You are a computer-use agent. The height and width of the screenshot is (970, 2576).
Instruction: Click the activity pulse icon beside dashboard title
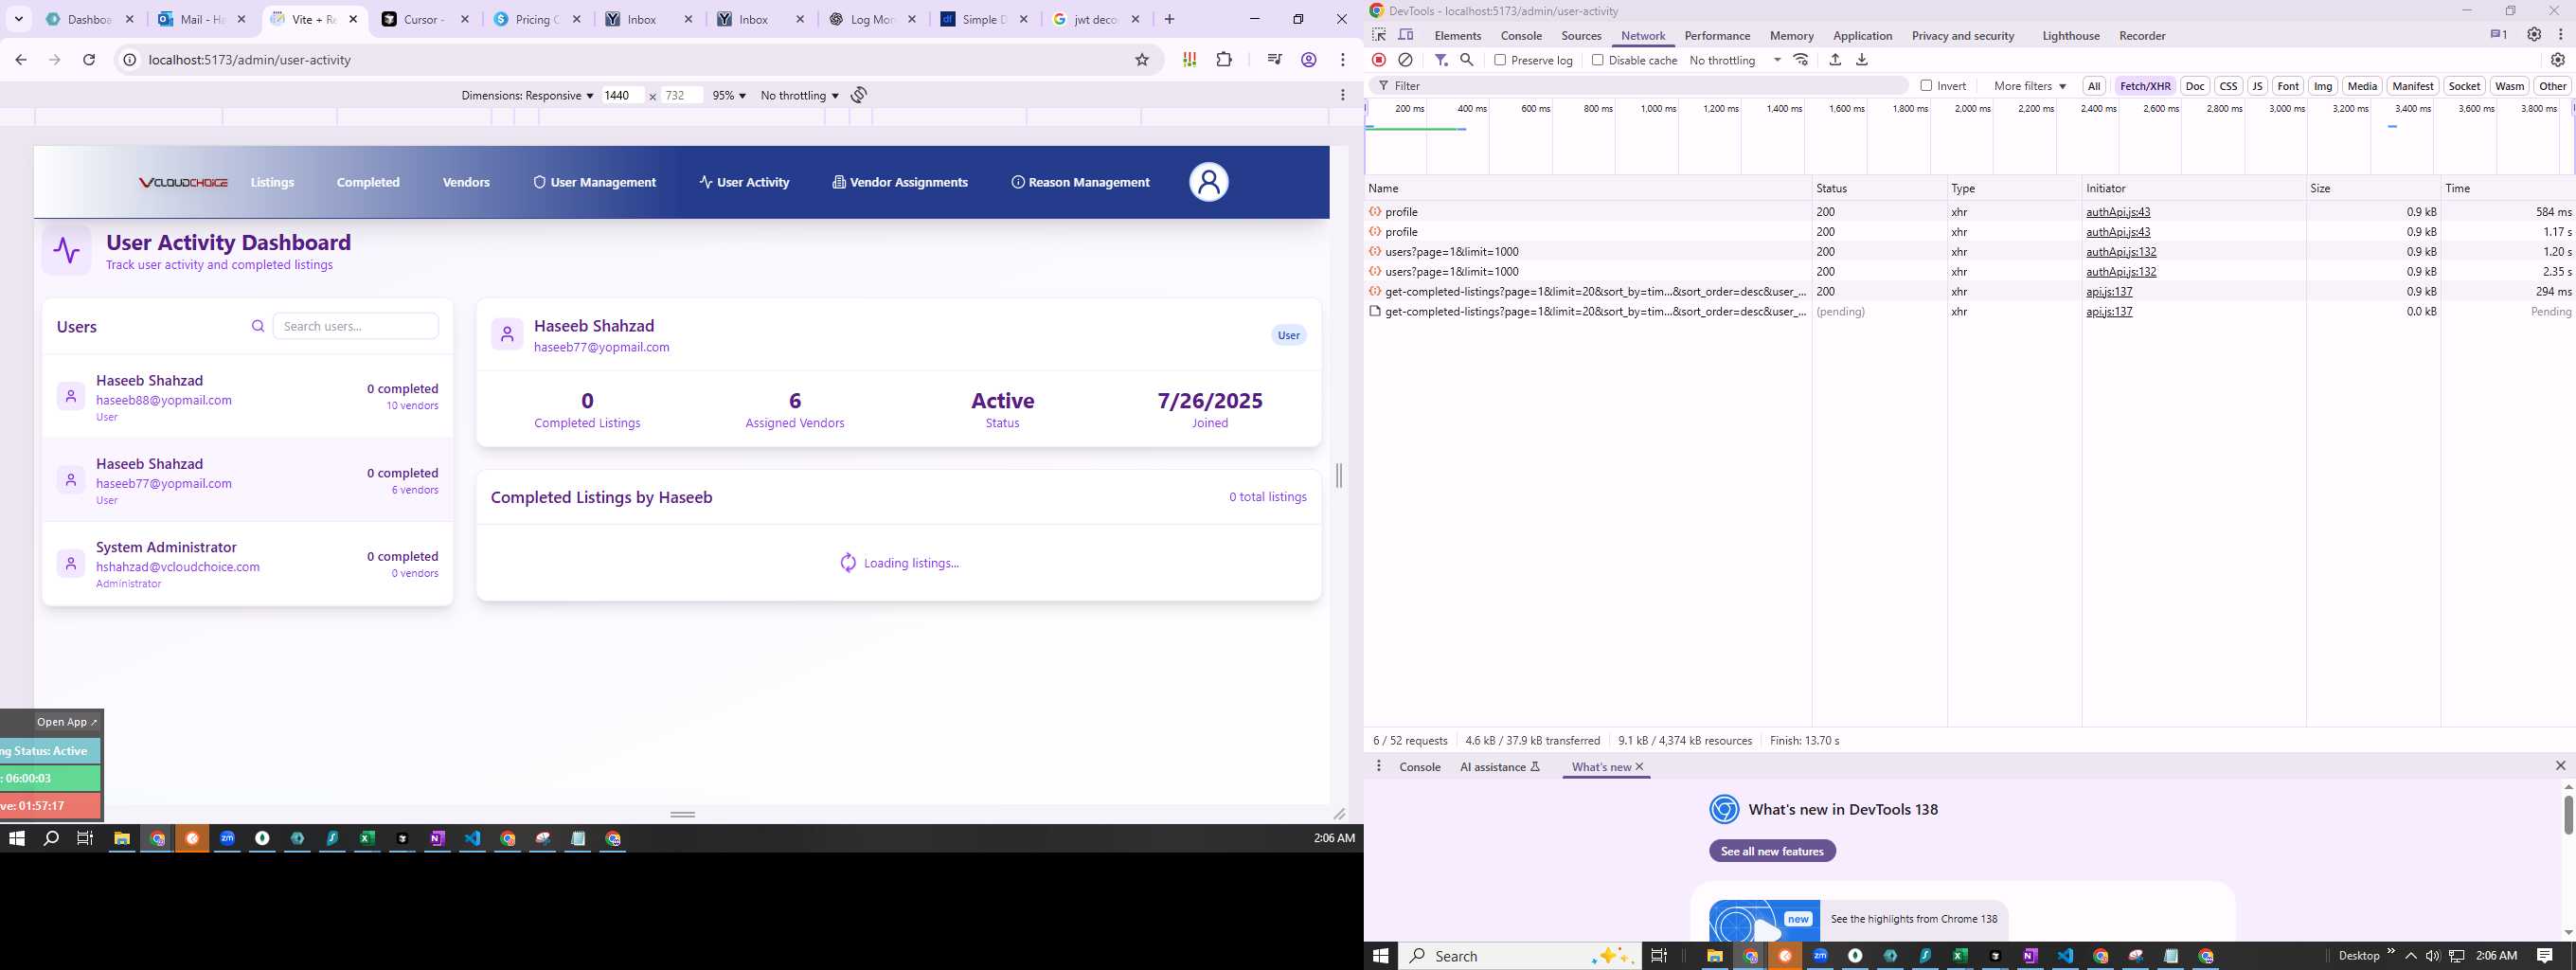pos(67,250)
